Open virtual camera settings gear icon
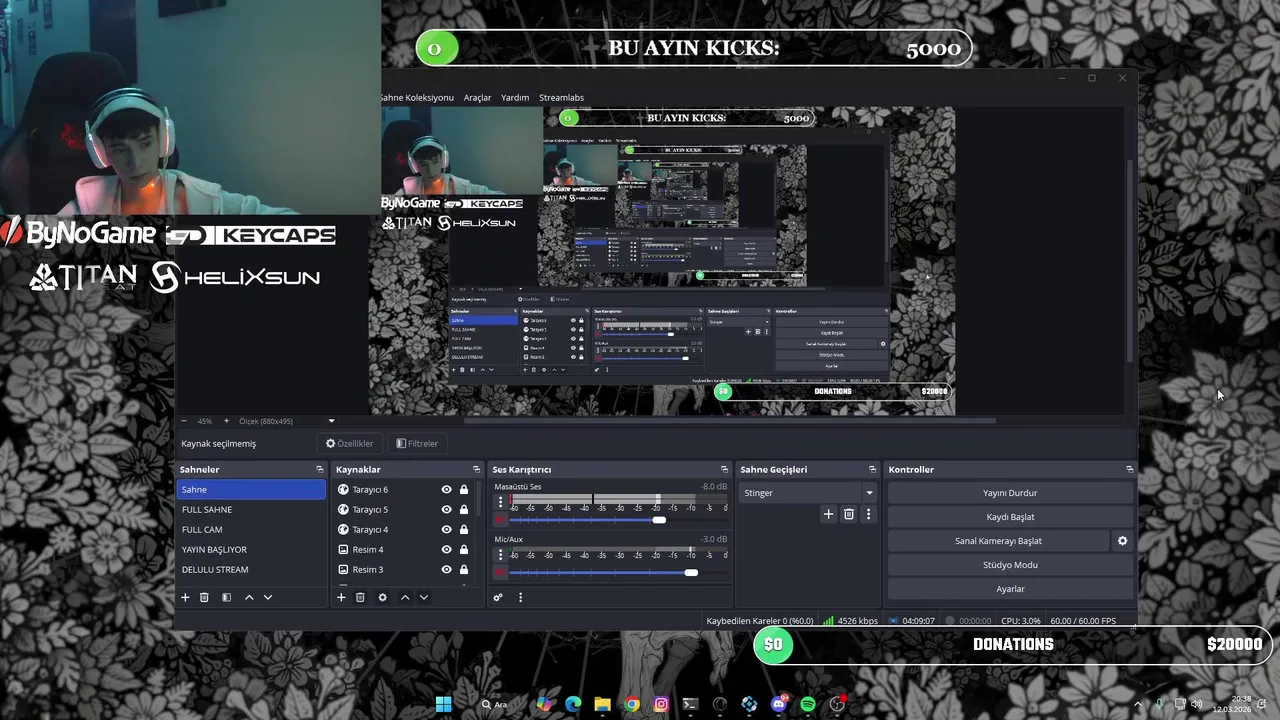Screen dimensions: 1280x720 [x=1122, y=541]
